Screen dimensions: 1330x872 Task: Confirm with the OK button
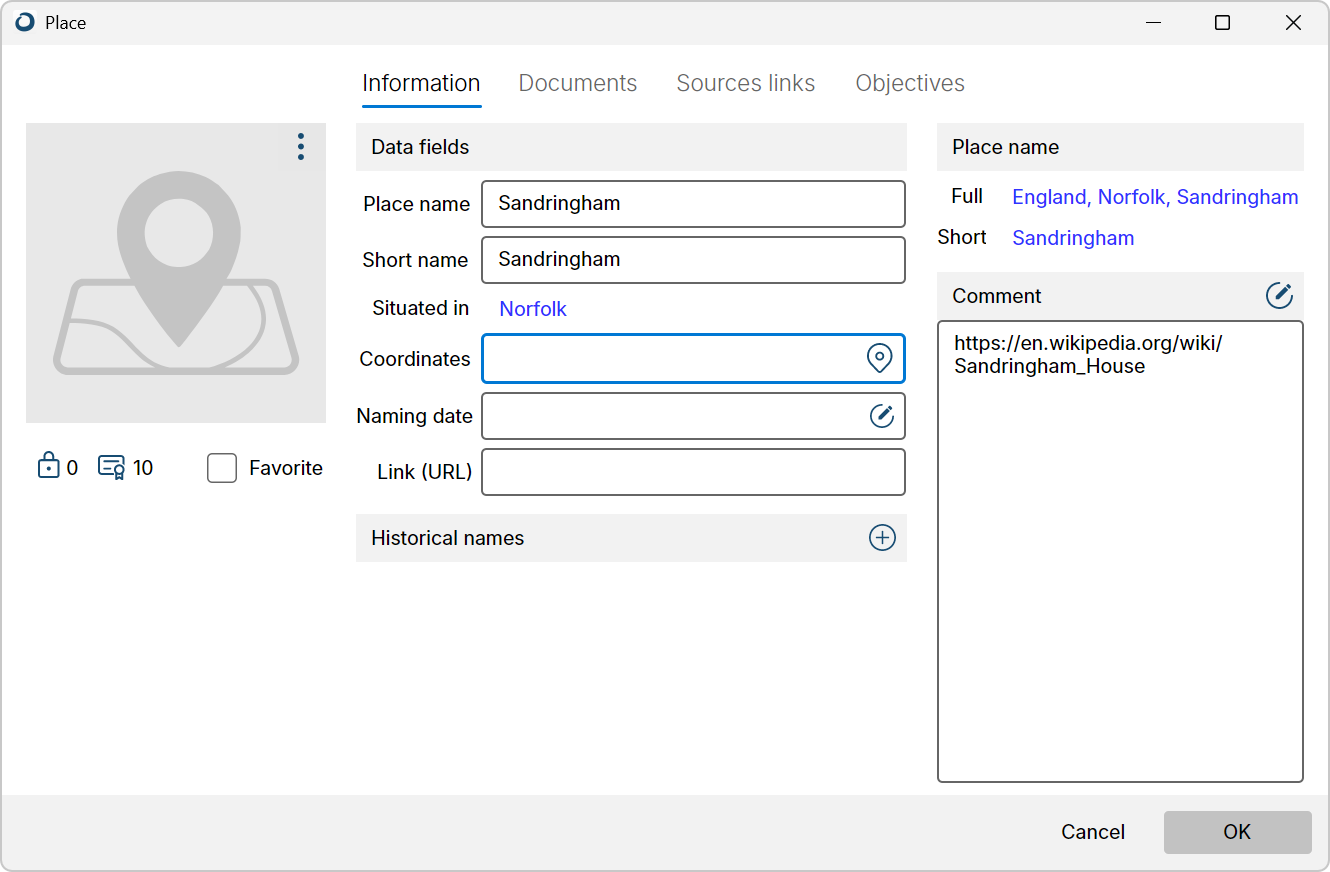(x=1237, y=832)
